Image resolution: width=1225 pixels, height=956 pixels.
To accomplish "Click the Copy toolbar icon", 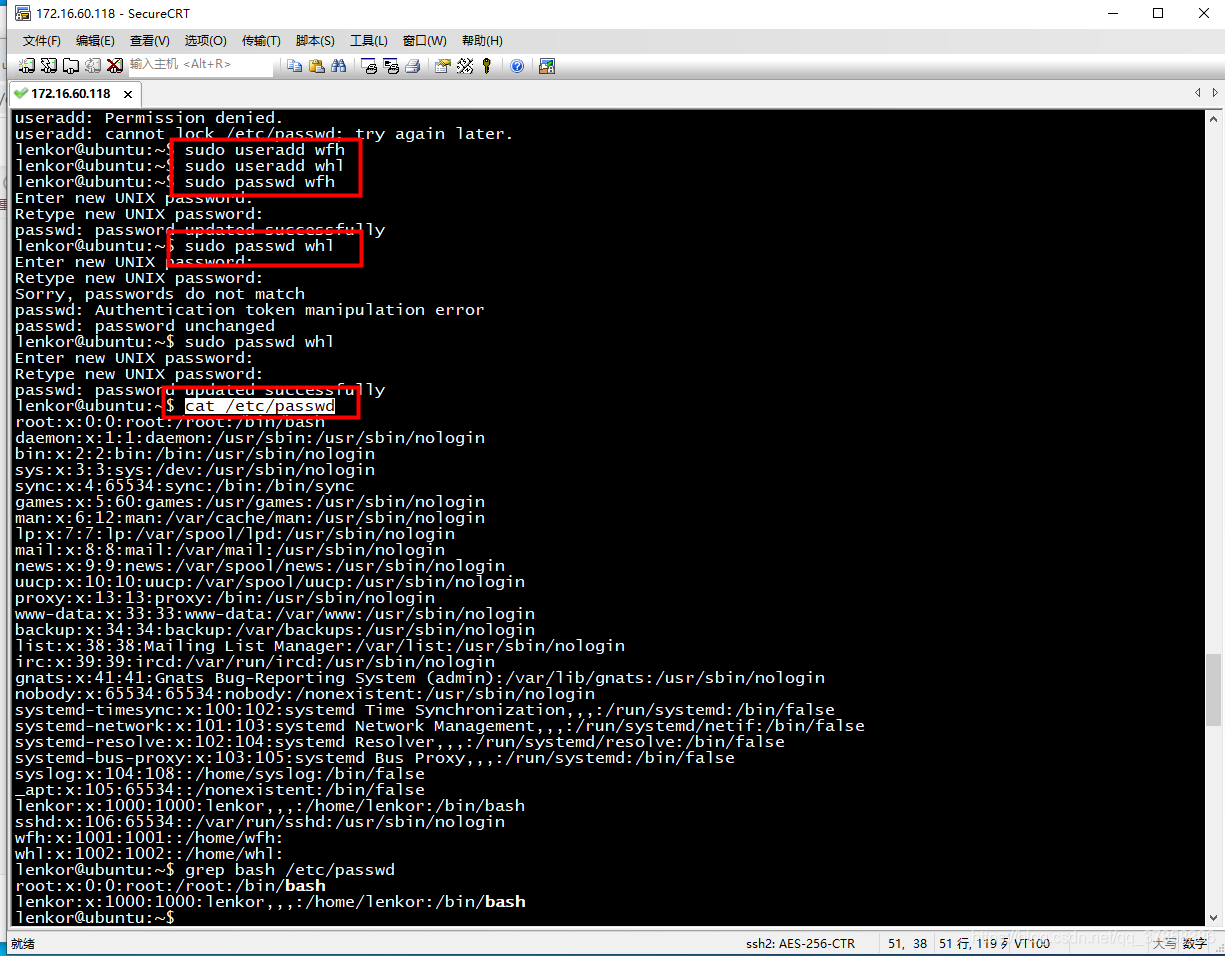I will click(x=294, y=66).
